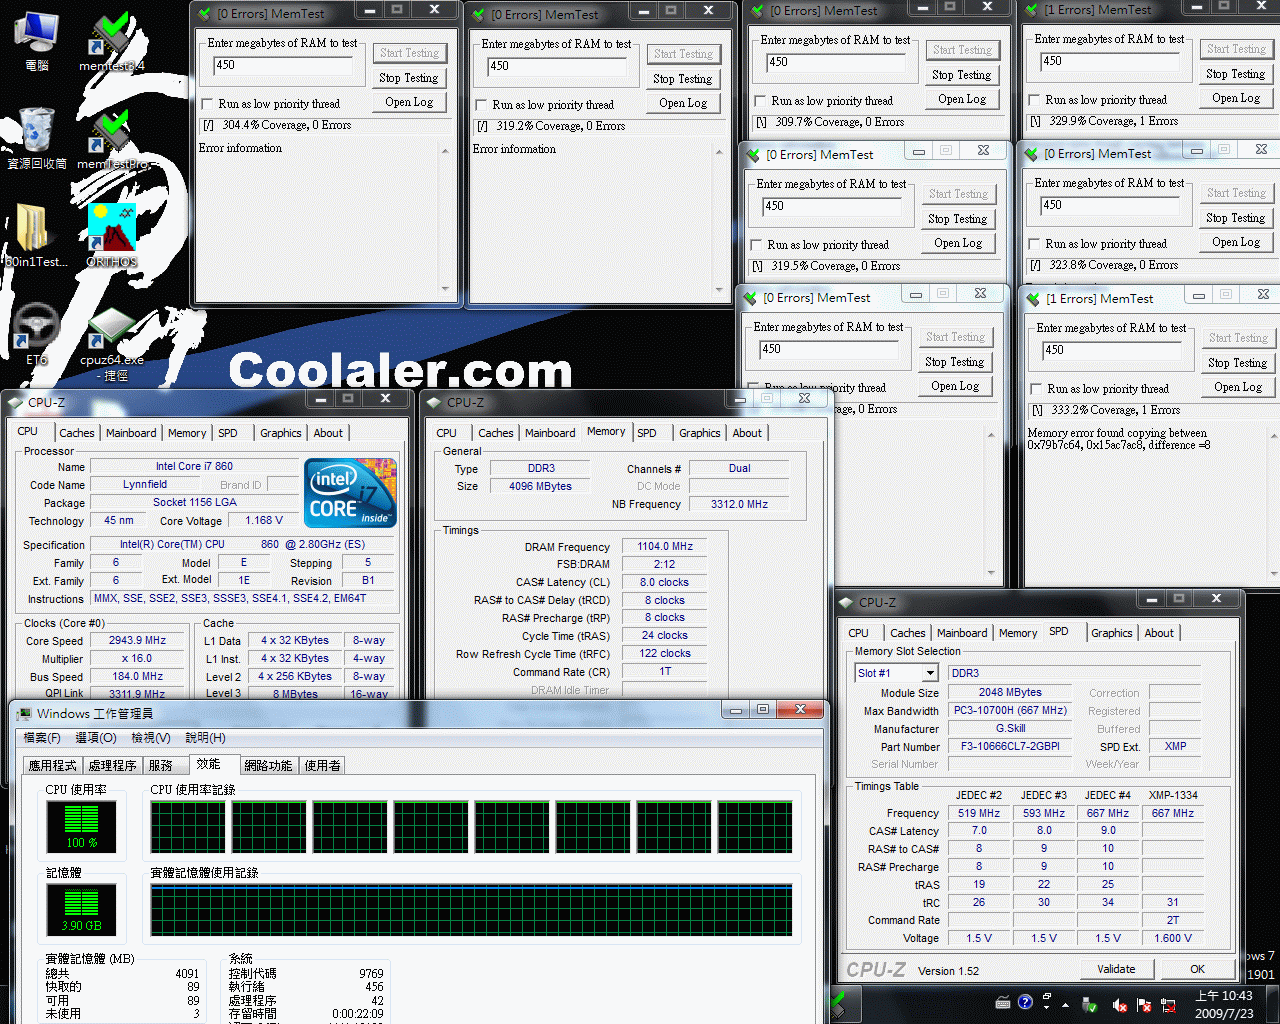Screen dimensions: 1280x1024
Task: Select Caches tab in CPU-Z CPU window
Action: coord(76,433)
